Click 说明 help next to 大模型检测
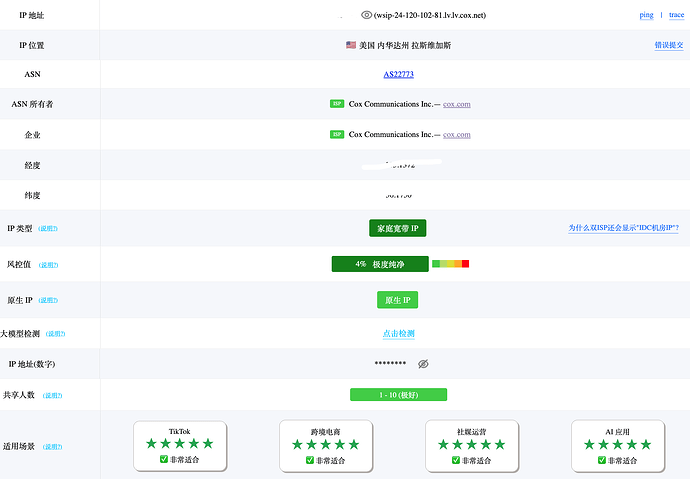The height and width of the screenshot is (479, 690). [x=55, y=334]
